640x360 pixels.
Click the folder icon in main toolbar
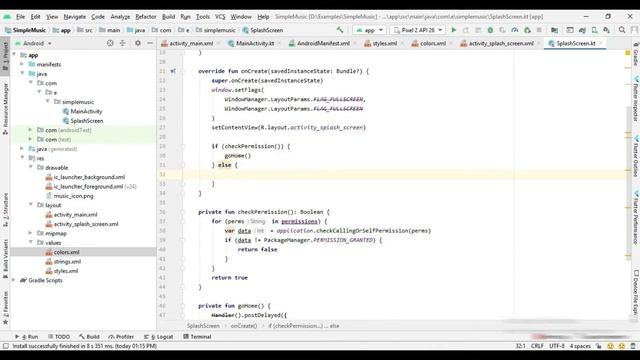pos(554,30)
